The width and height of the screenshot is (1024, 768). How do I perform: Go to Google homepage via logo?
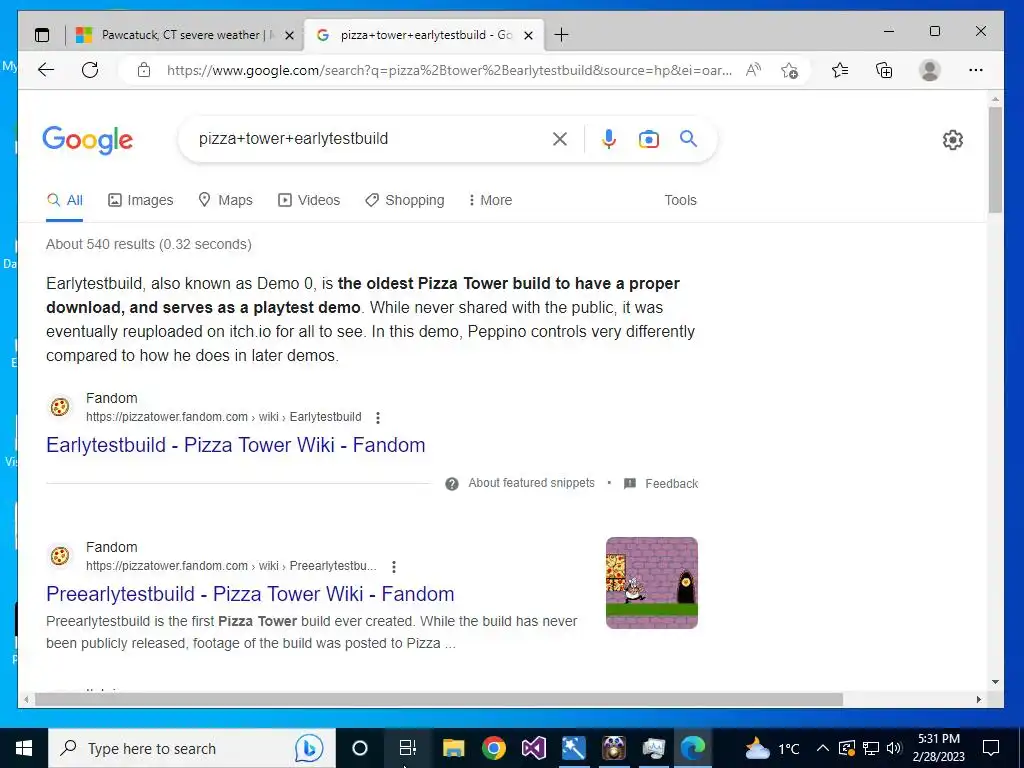(88, 140)
